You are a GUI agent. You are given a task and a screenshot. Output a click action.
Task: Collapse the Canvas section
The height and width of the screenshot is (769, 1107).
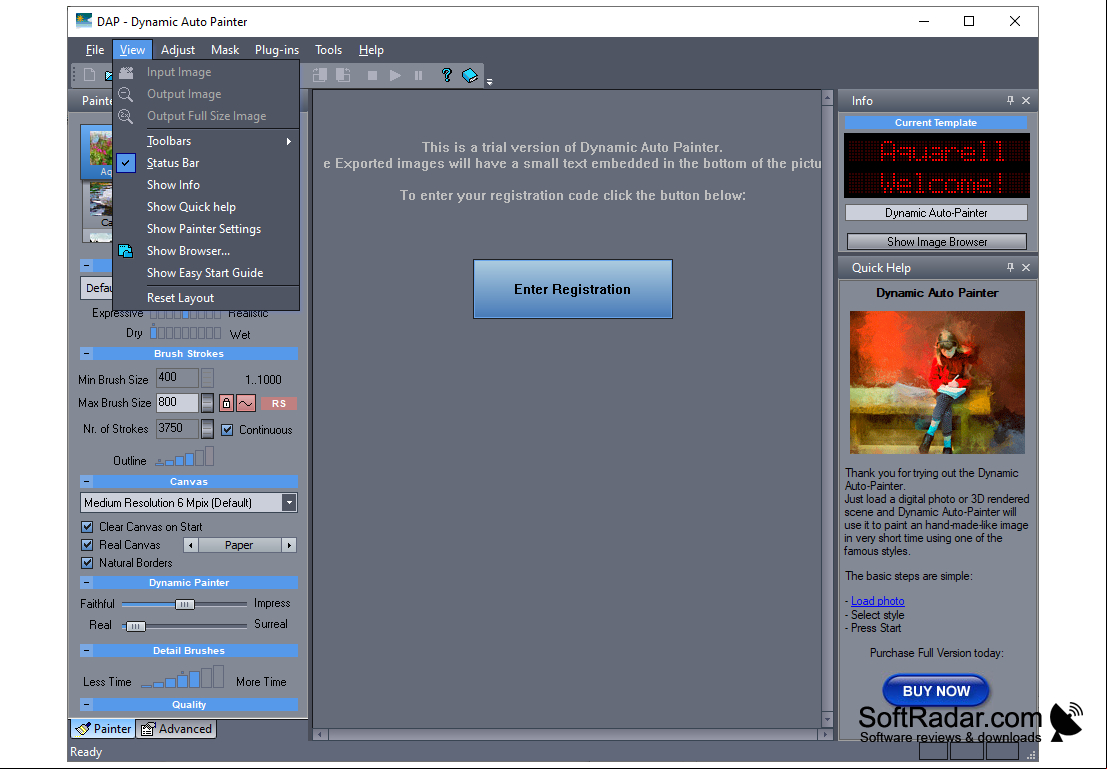[x=86, y=482]
